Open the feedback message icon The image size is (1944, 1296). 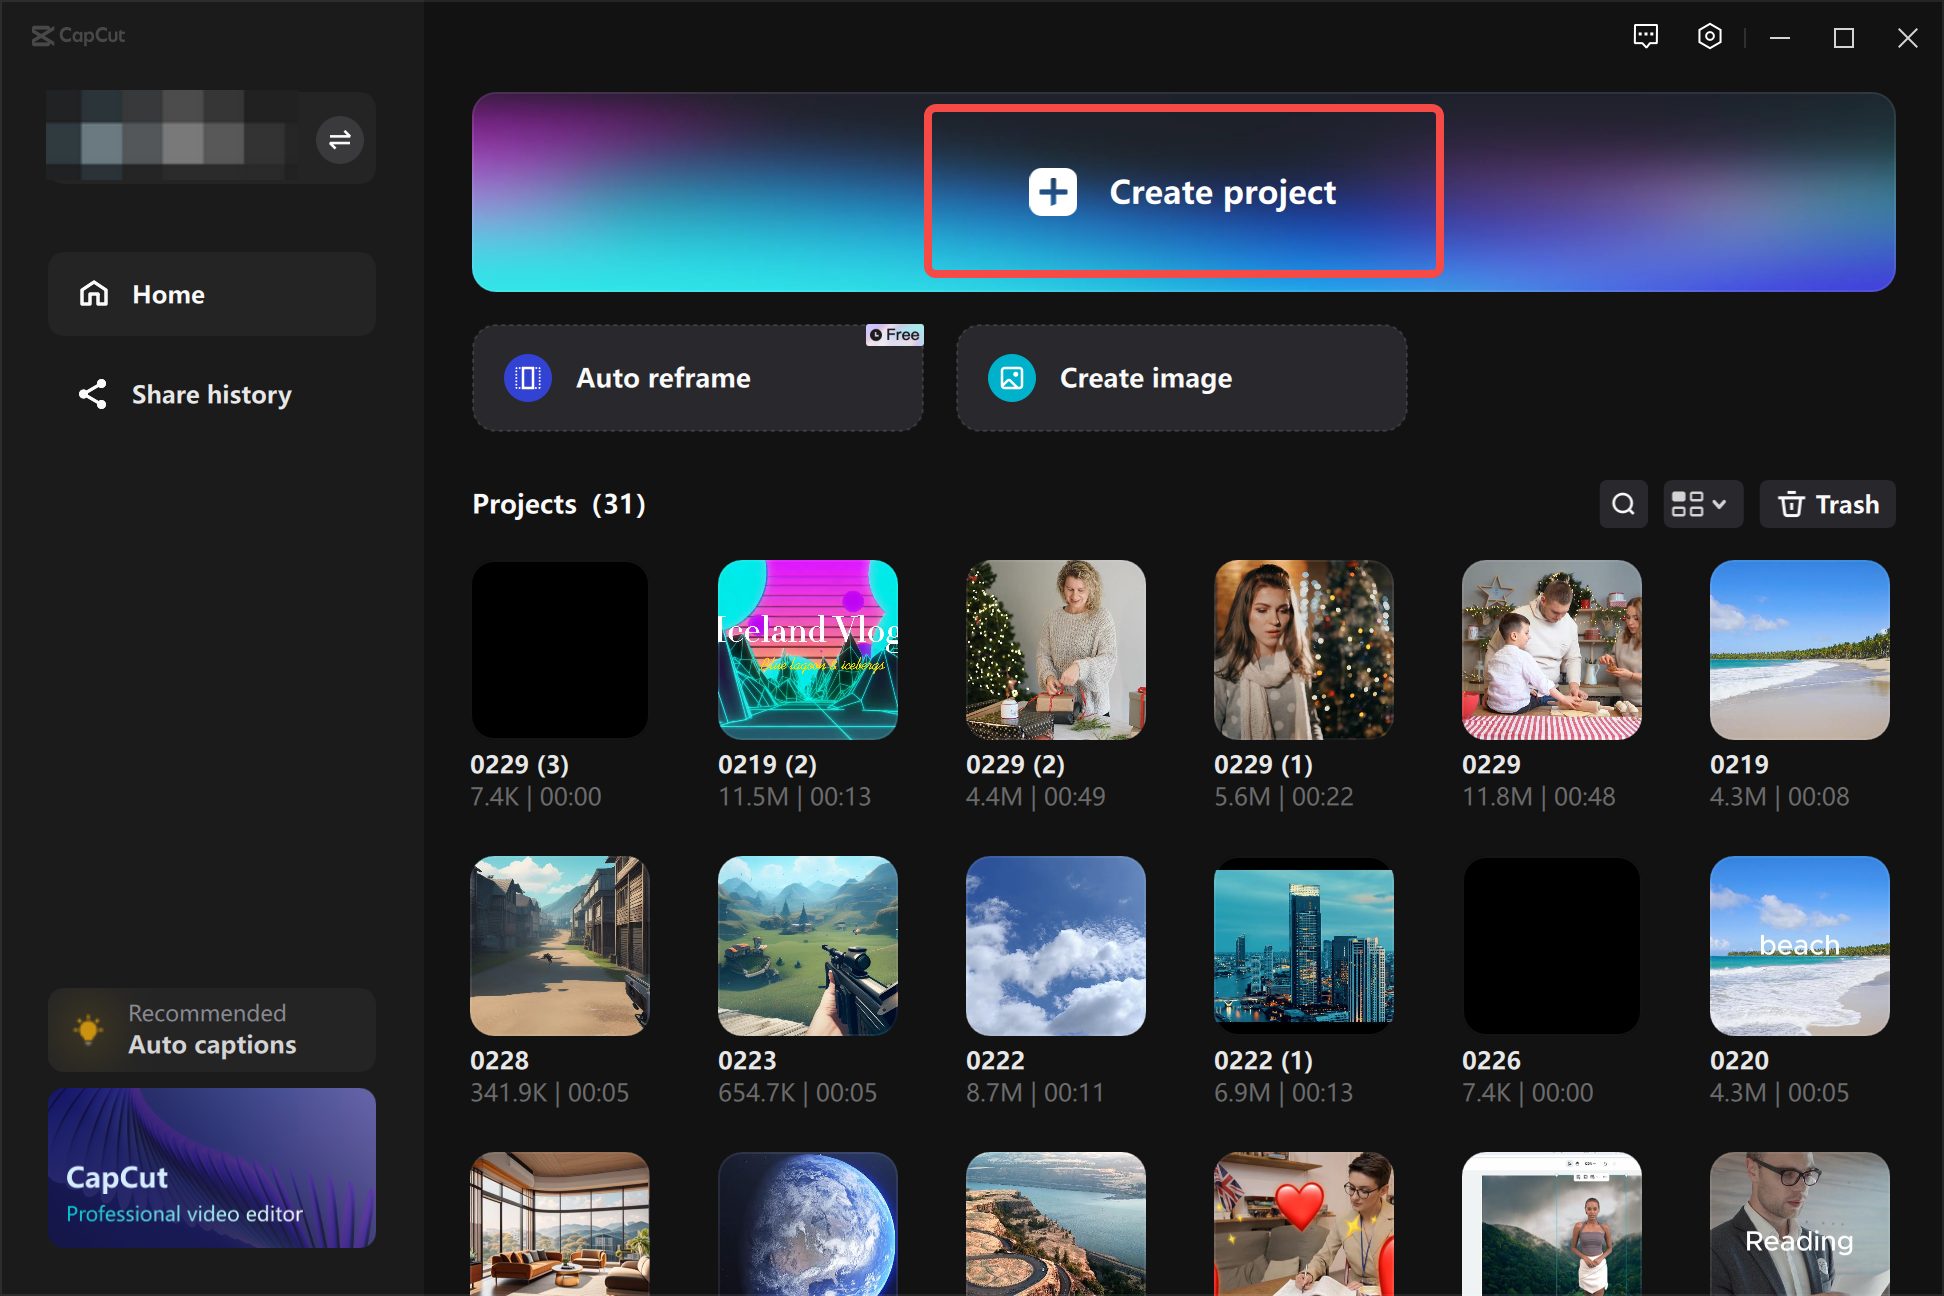point(1646,37)
